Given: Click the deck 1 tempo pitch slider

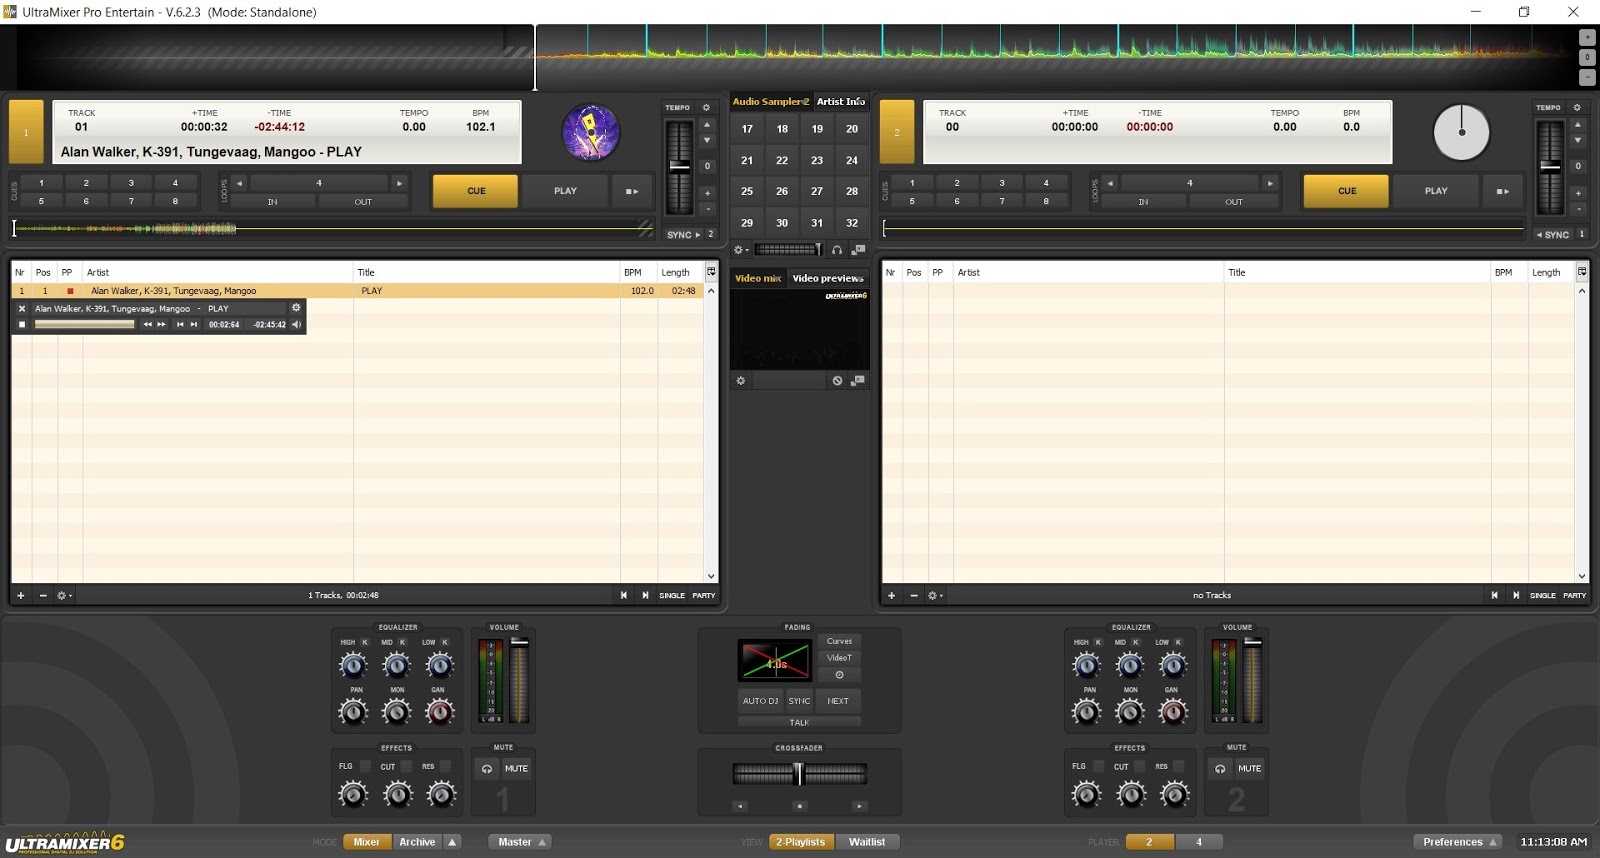Looking at the screenshot, I should point(679,167).
